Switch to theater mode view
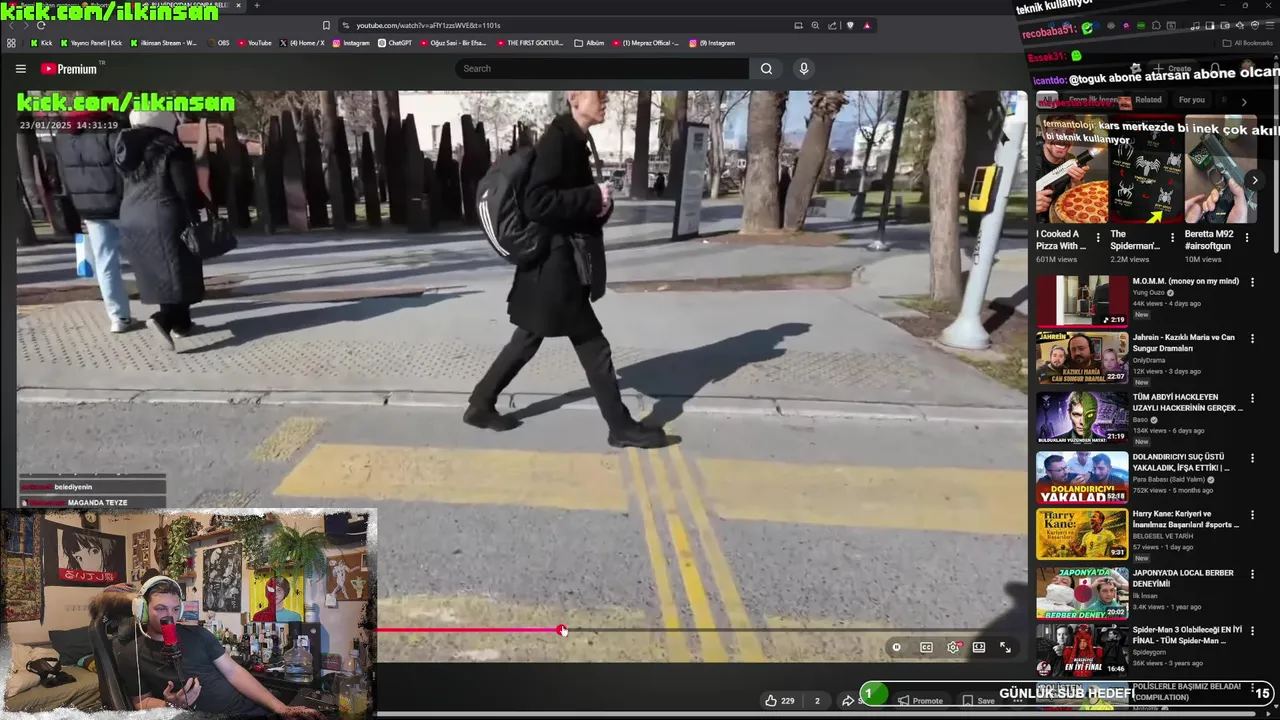 click(979, 648)
